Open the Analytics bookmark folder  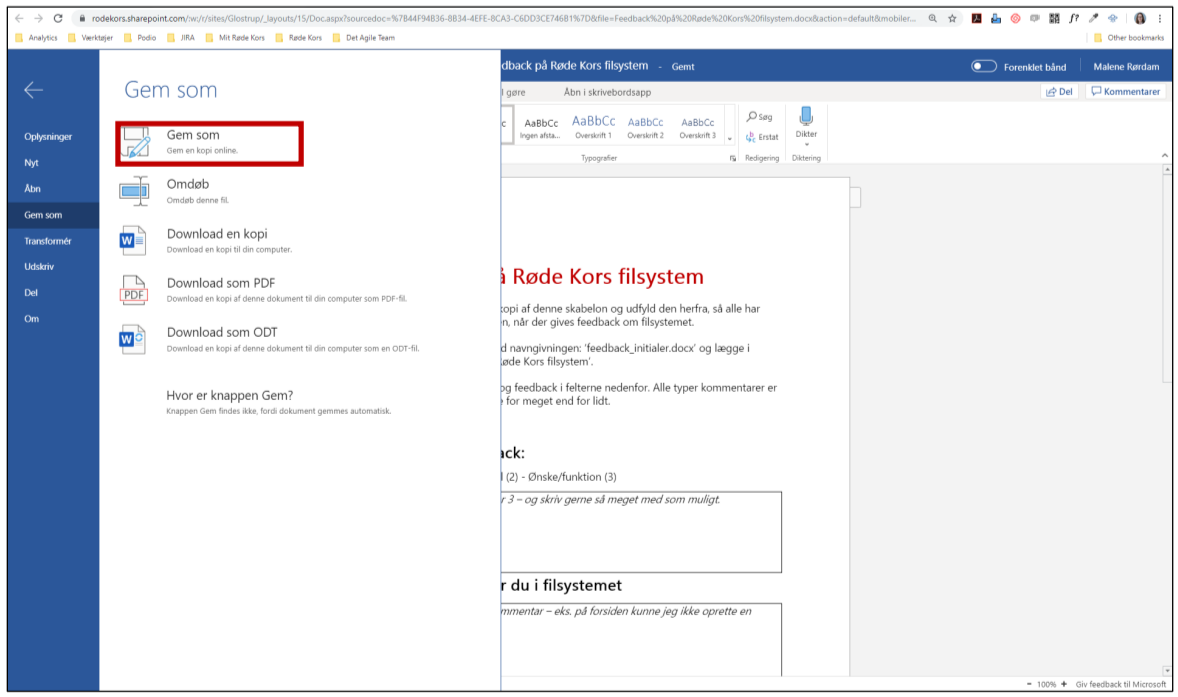click(x=36, y=38)
